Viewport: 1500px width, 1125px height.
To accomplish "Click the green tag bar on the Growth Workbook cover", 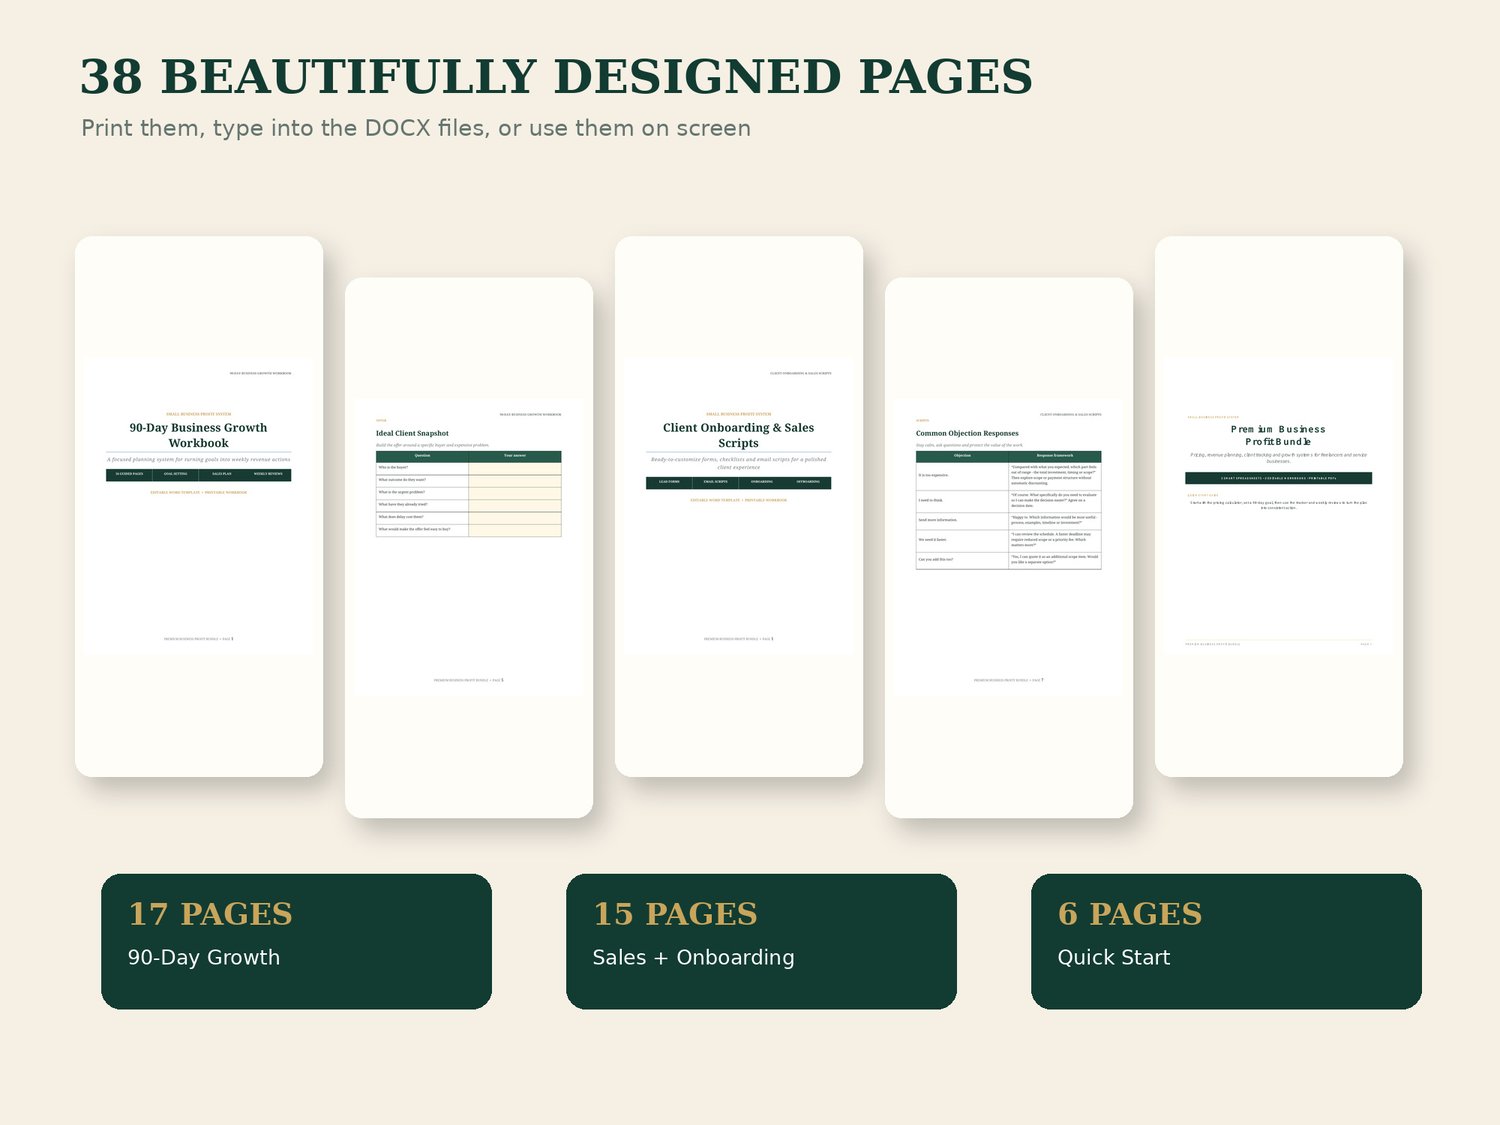I will tap(198, 474).
